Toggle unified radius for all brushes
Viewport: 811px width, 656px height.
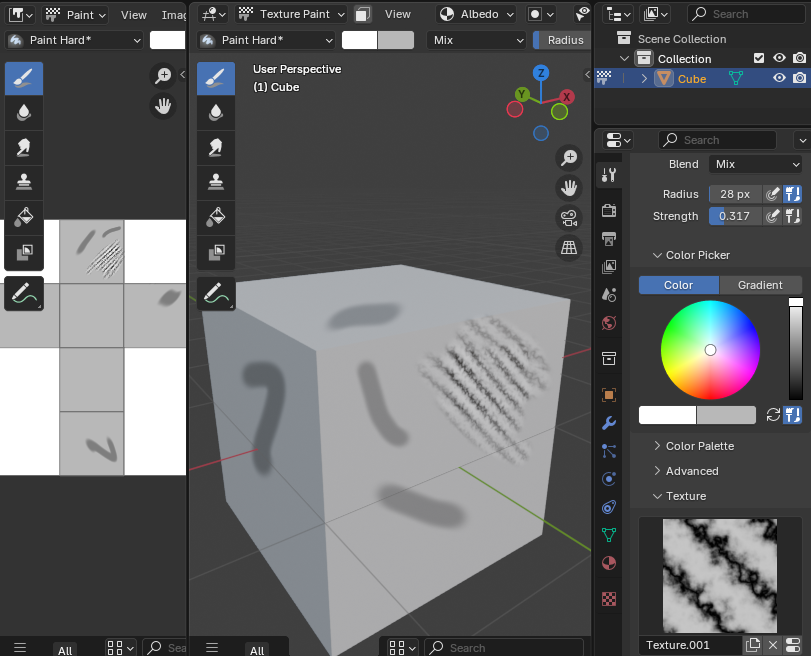coord(793,194)
